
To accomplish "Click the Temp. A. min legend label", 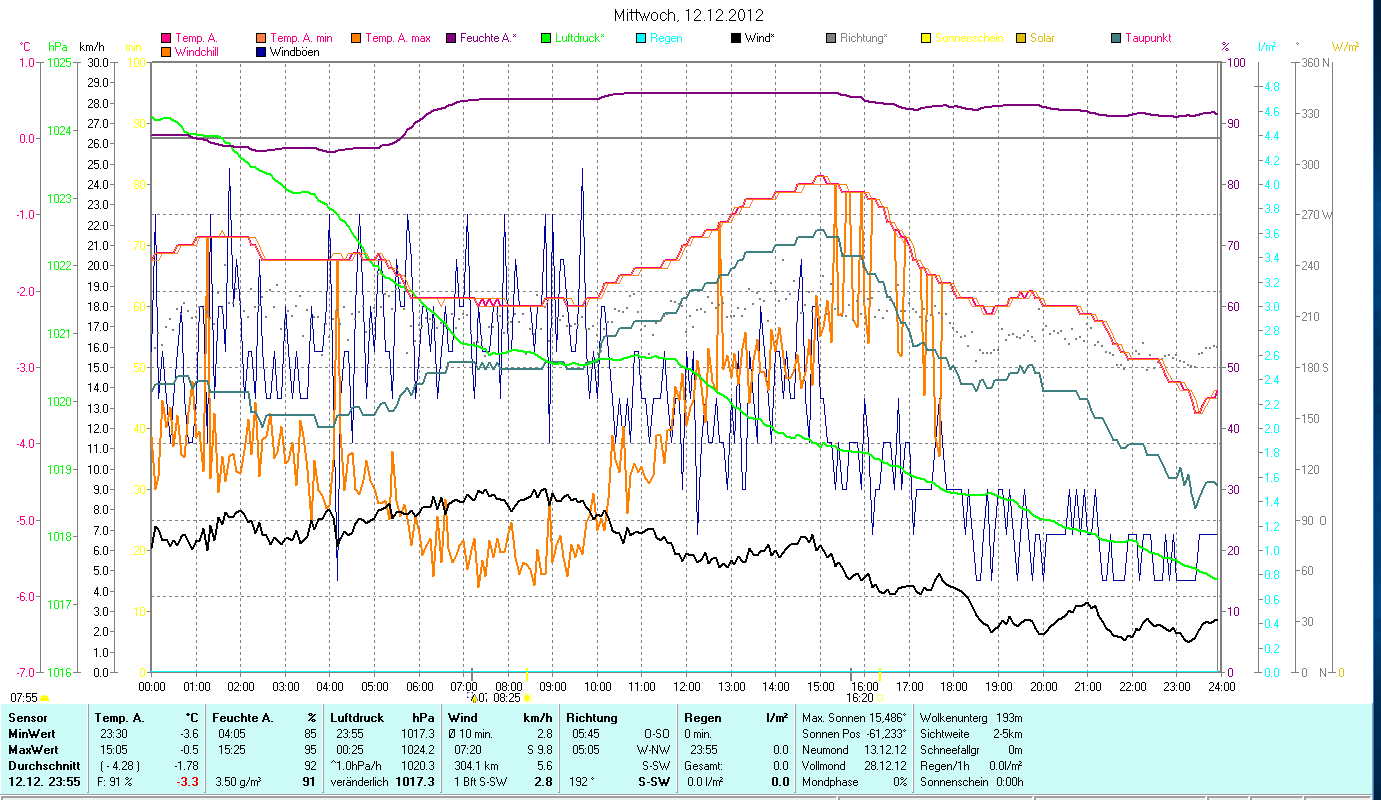I will [300, 38].
